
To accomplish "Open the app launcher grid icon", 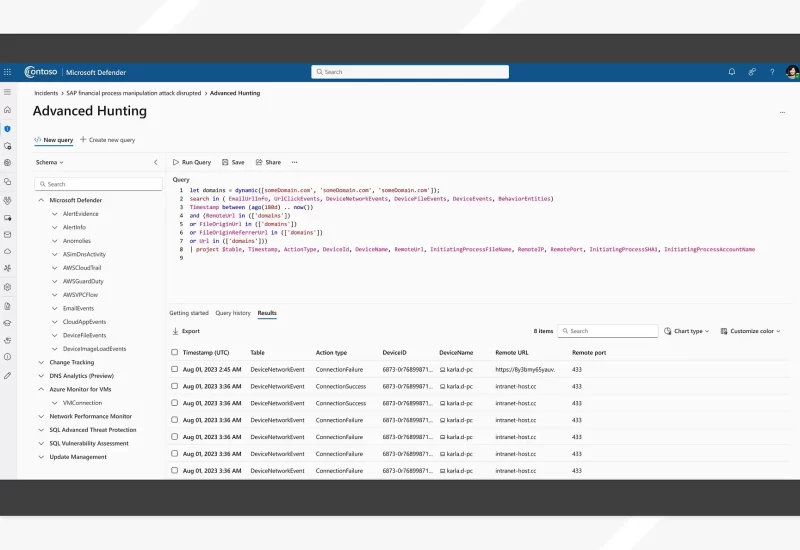I will [7, 72].
